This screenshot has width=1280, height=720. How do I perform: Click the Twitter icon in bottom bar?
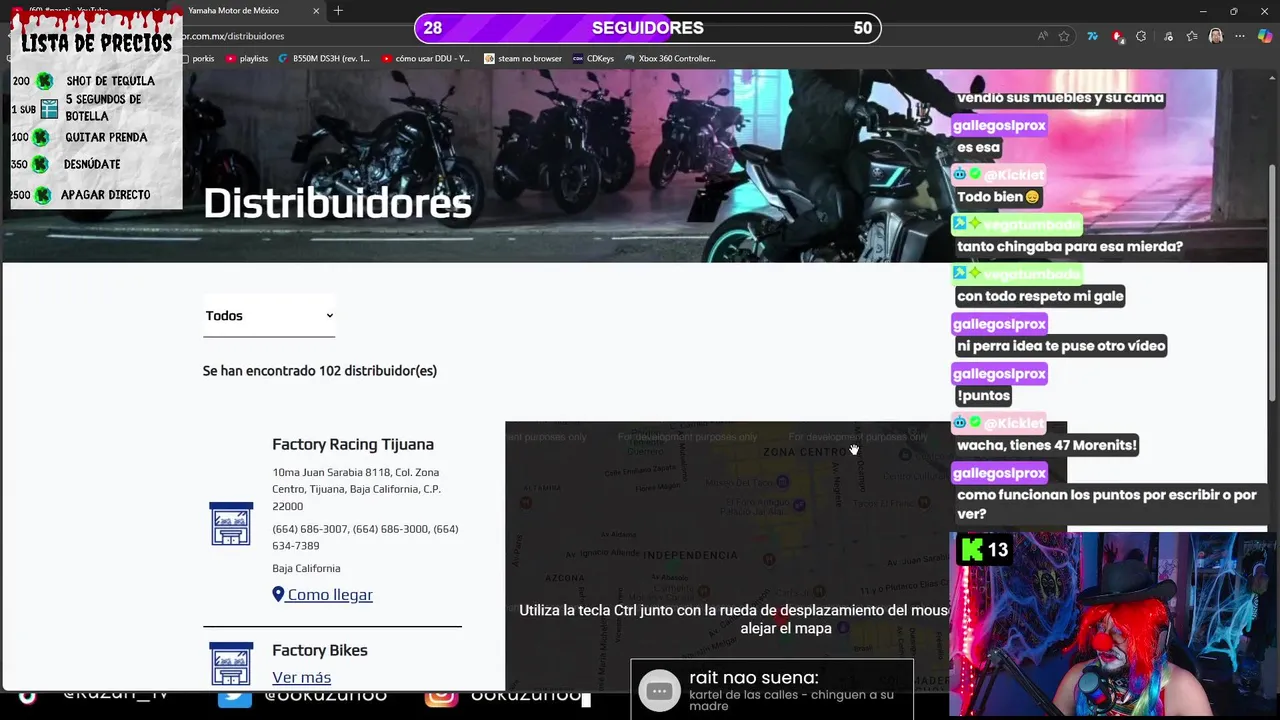tap(235, 696)
